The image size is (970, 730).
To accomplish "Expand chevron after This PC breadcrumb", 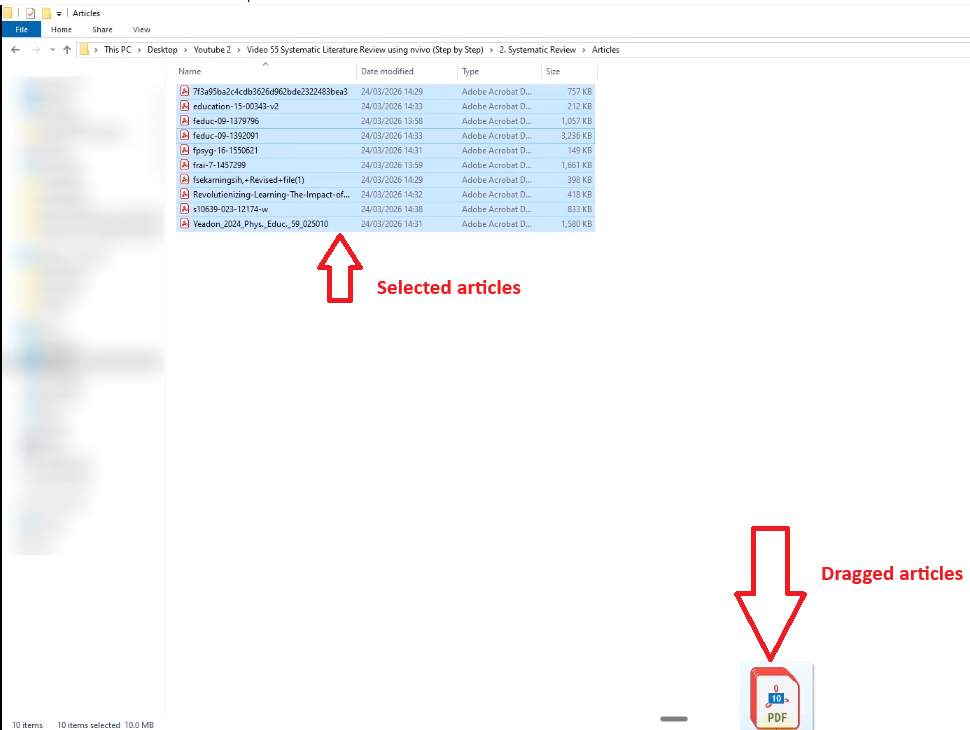I will 139,49.
